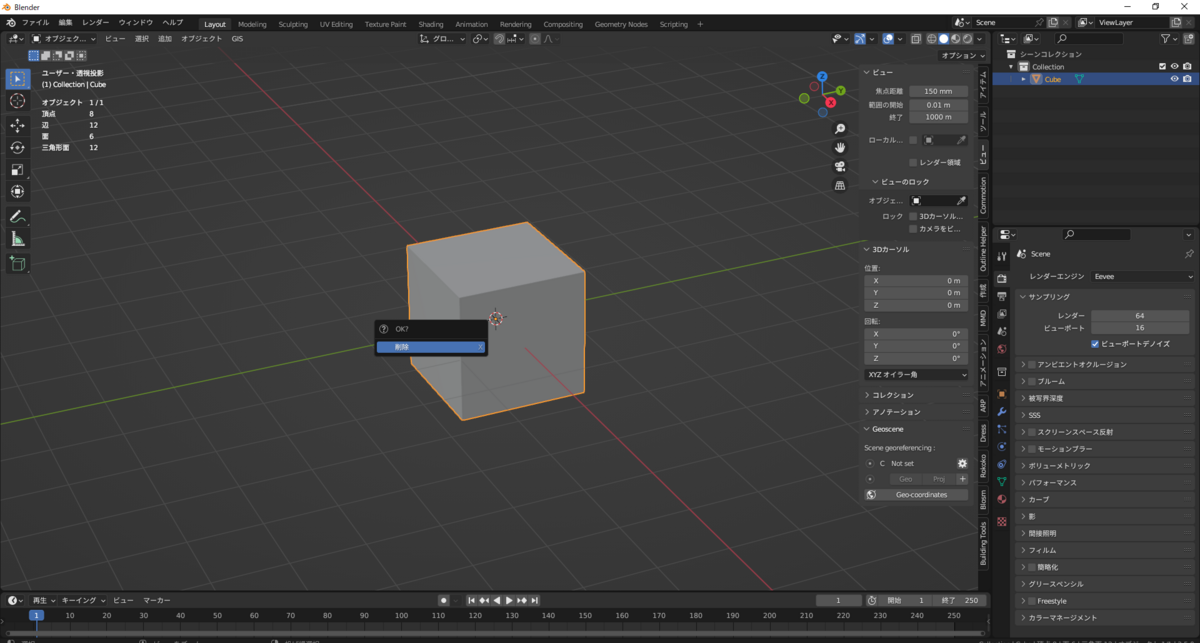Select the Rotate tool
The image size is (1200, 643).
(x=17, y=148)
